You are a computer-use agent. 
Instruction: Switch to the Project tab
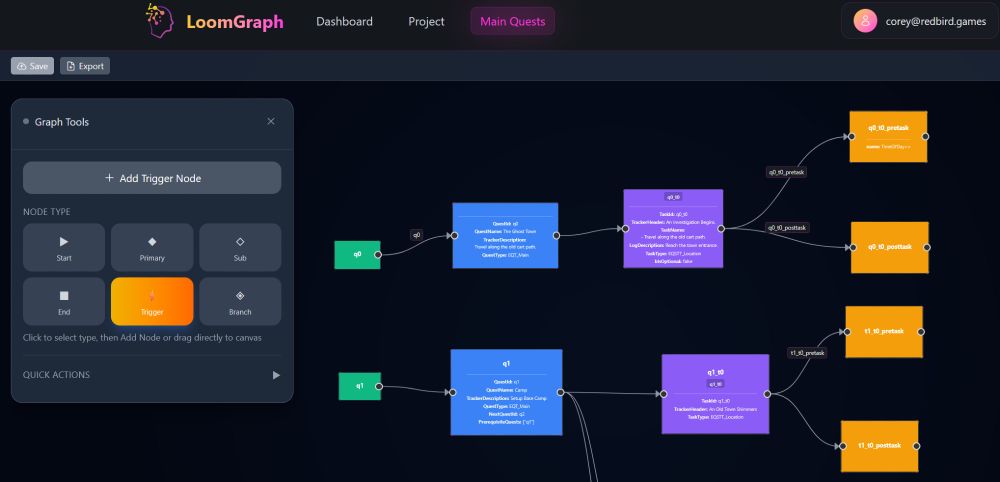click(x=426, y=21)
